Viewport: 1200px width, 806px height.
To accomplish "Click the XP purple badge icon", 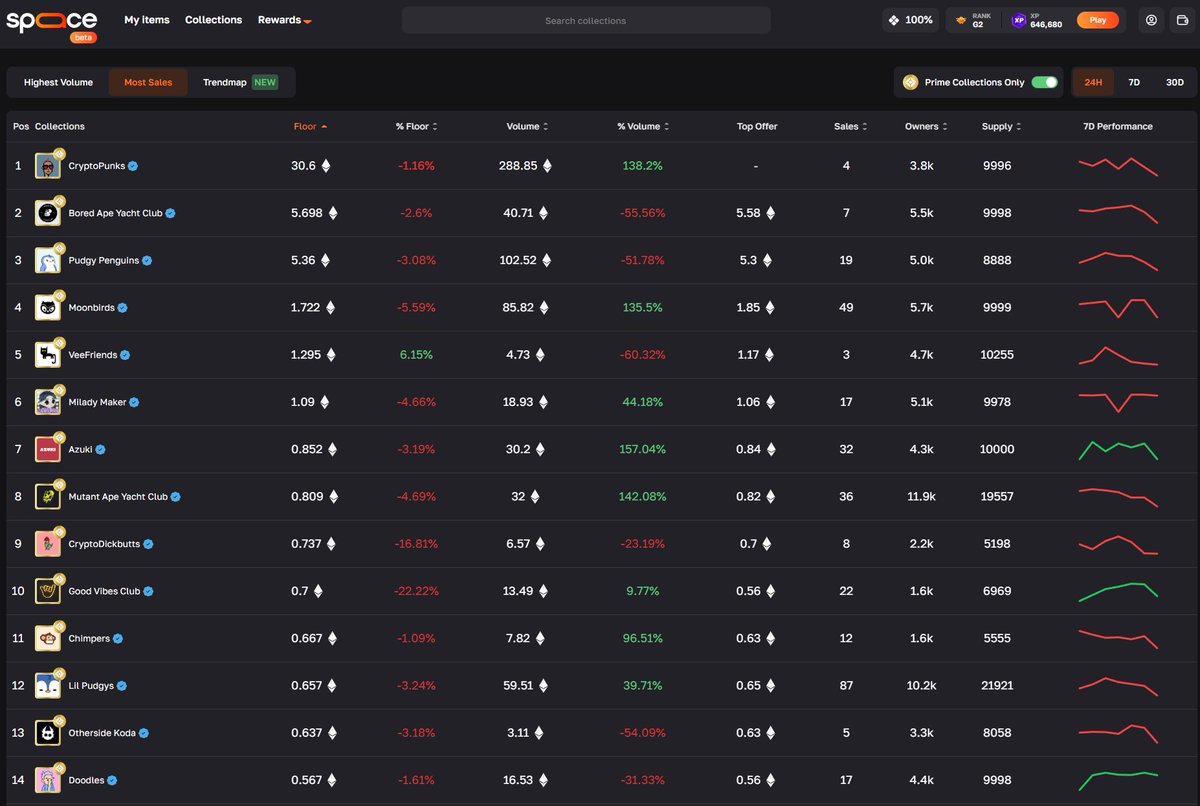I will coord(1019,20).
